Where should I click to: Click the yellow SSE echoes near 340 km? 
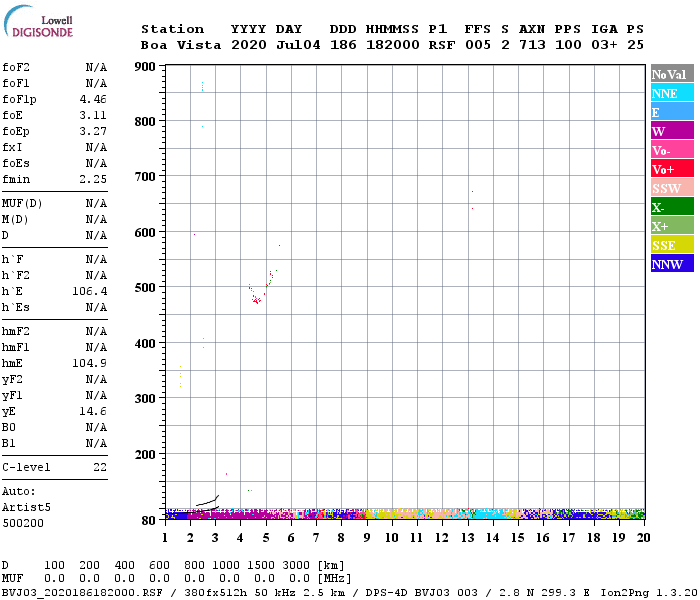[x=180, y=376]
